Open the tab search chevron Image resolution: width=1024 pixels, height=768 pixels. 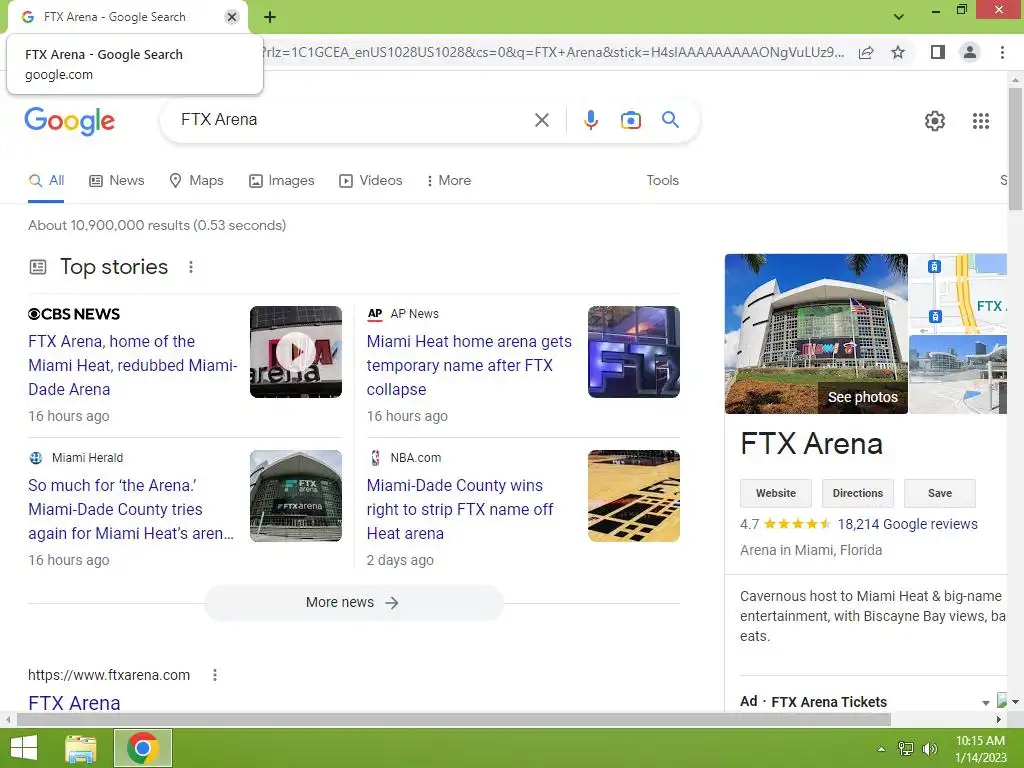pos(899,16)
